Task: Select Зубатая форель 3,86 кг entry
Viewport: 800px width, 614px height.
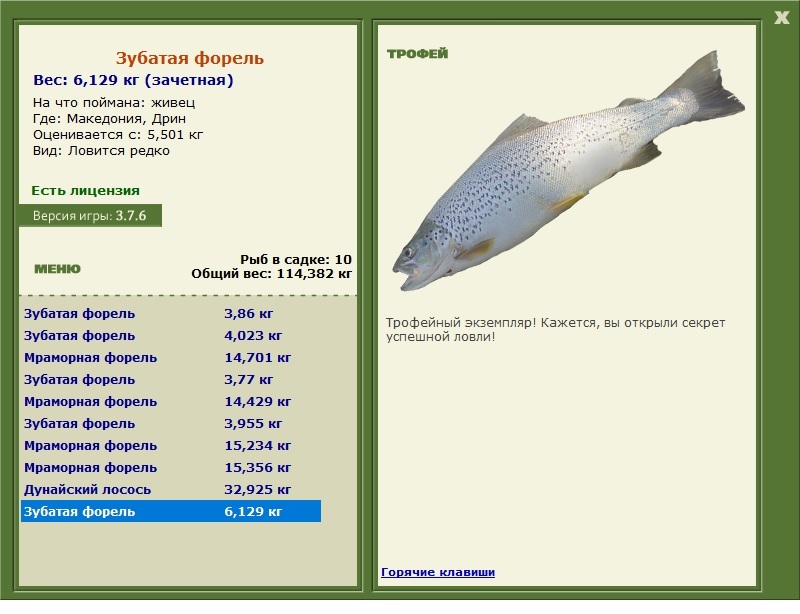Action: 171,313
